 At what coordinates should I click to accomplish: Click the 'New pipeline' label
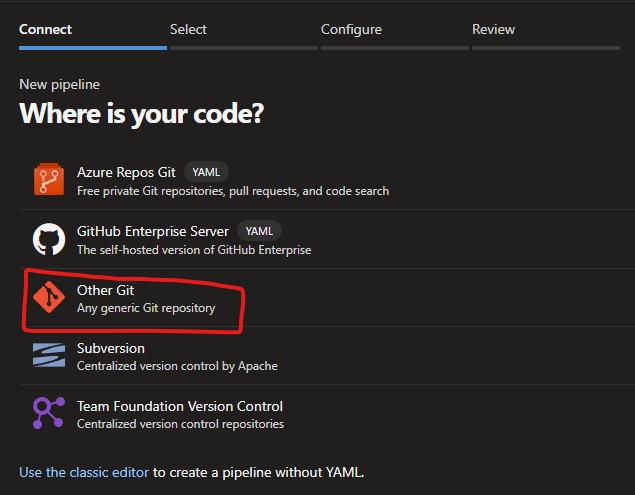point(60,84)
